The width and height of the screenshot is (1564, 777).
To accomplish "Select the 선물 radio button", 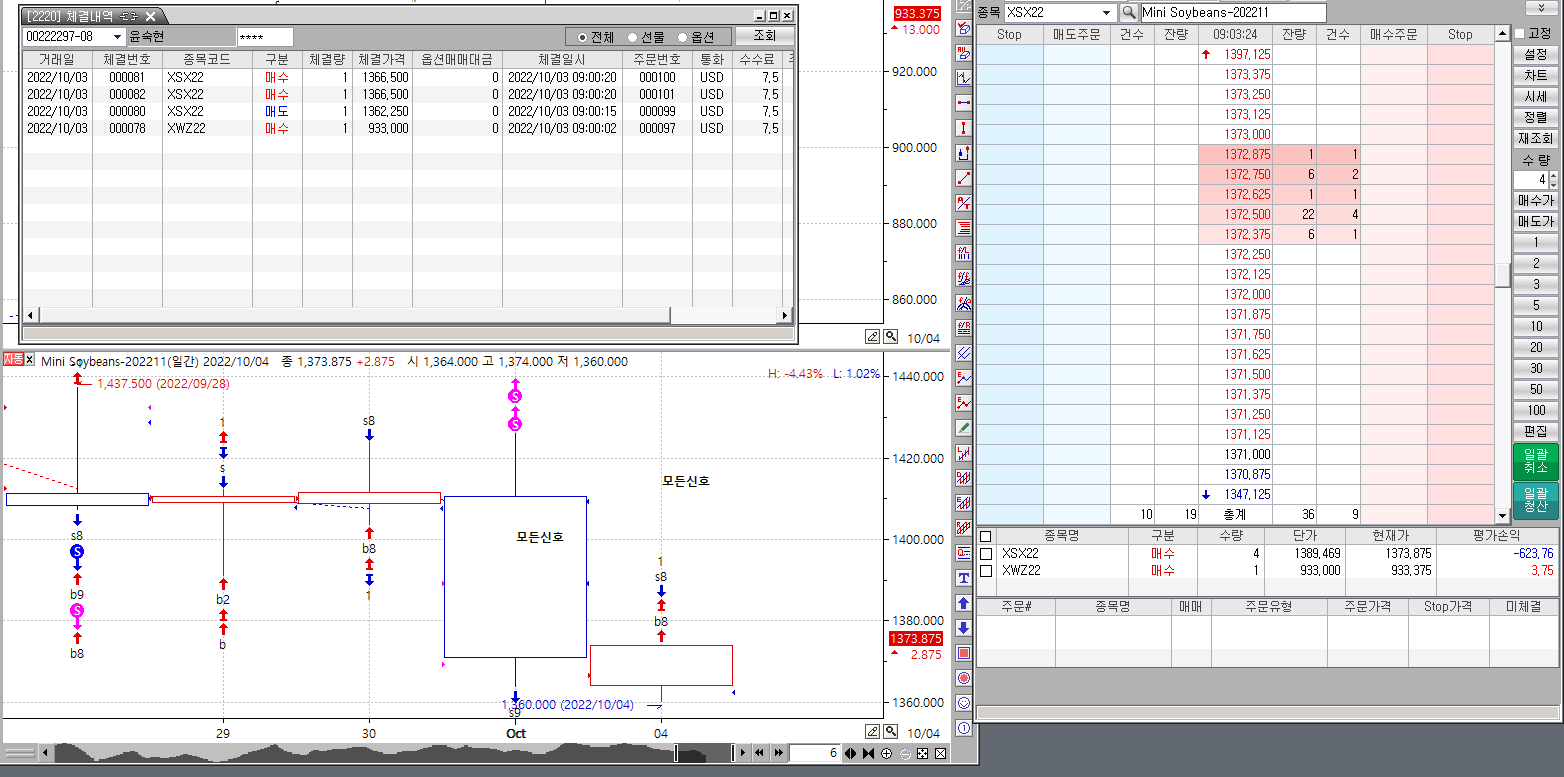I will point(633,37).
